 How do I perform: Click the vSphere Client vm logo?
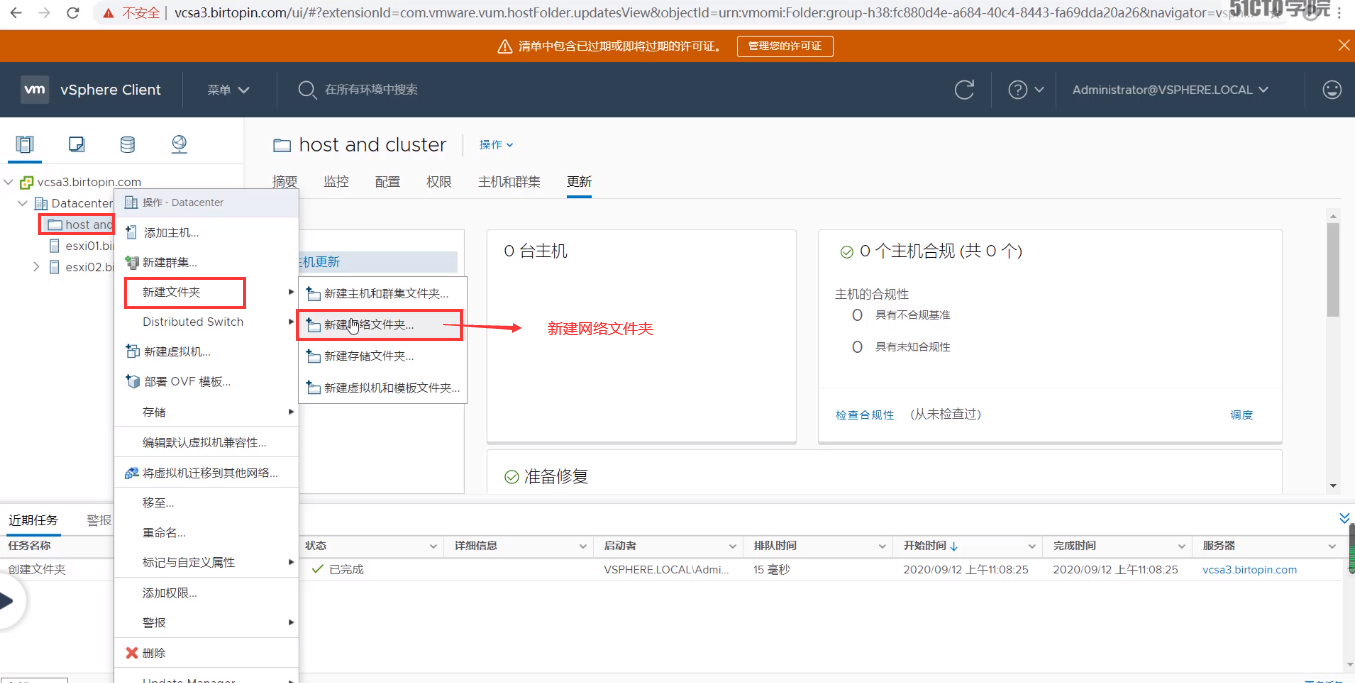pos(35,89)
